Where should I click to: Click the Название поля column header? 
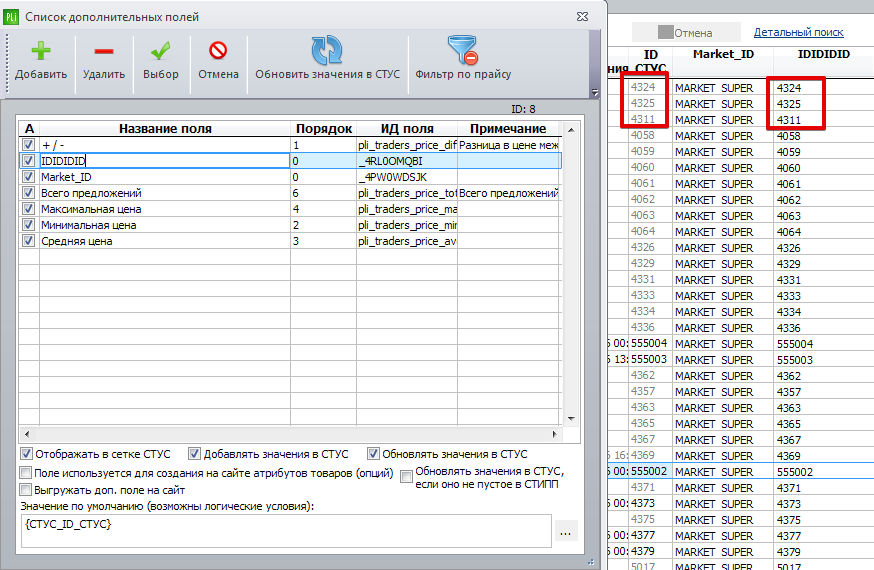coord(165,129)
